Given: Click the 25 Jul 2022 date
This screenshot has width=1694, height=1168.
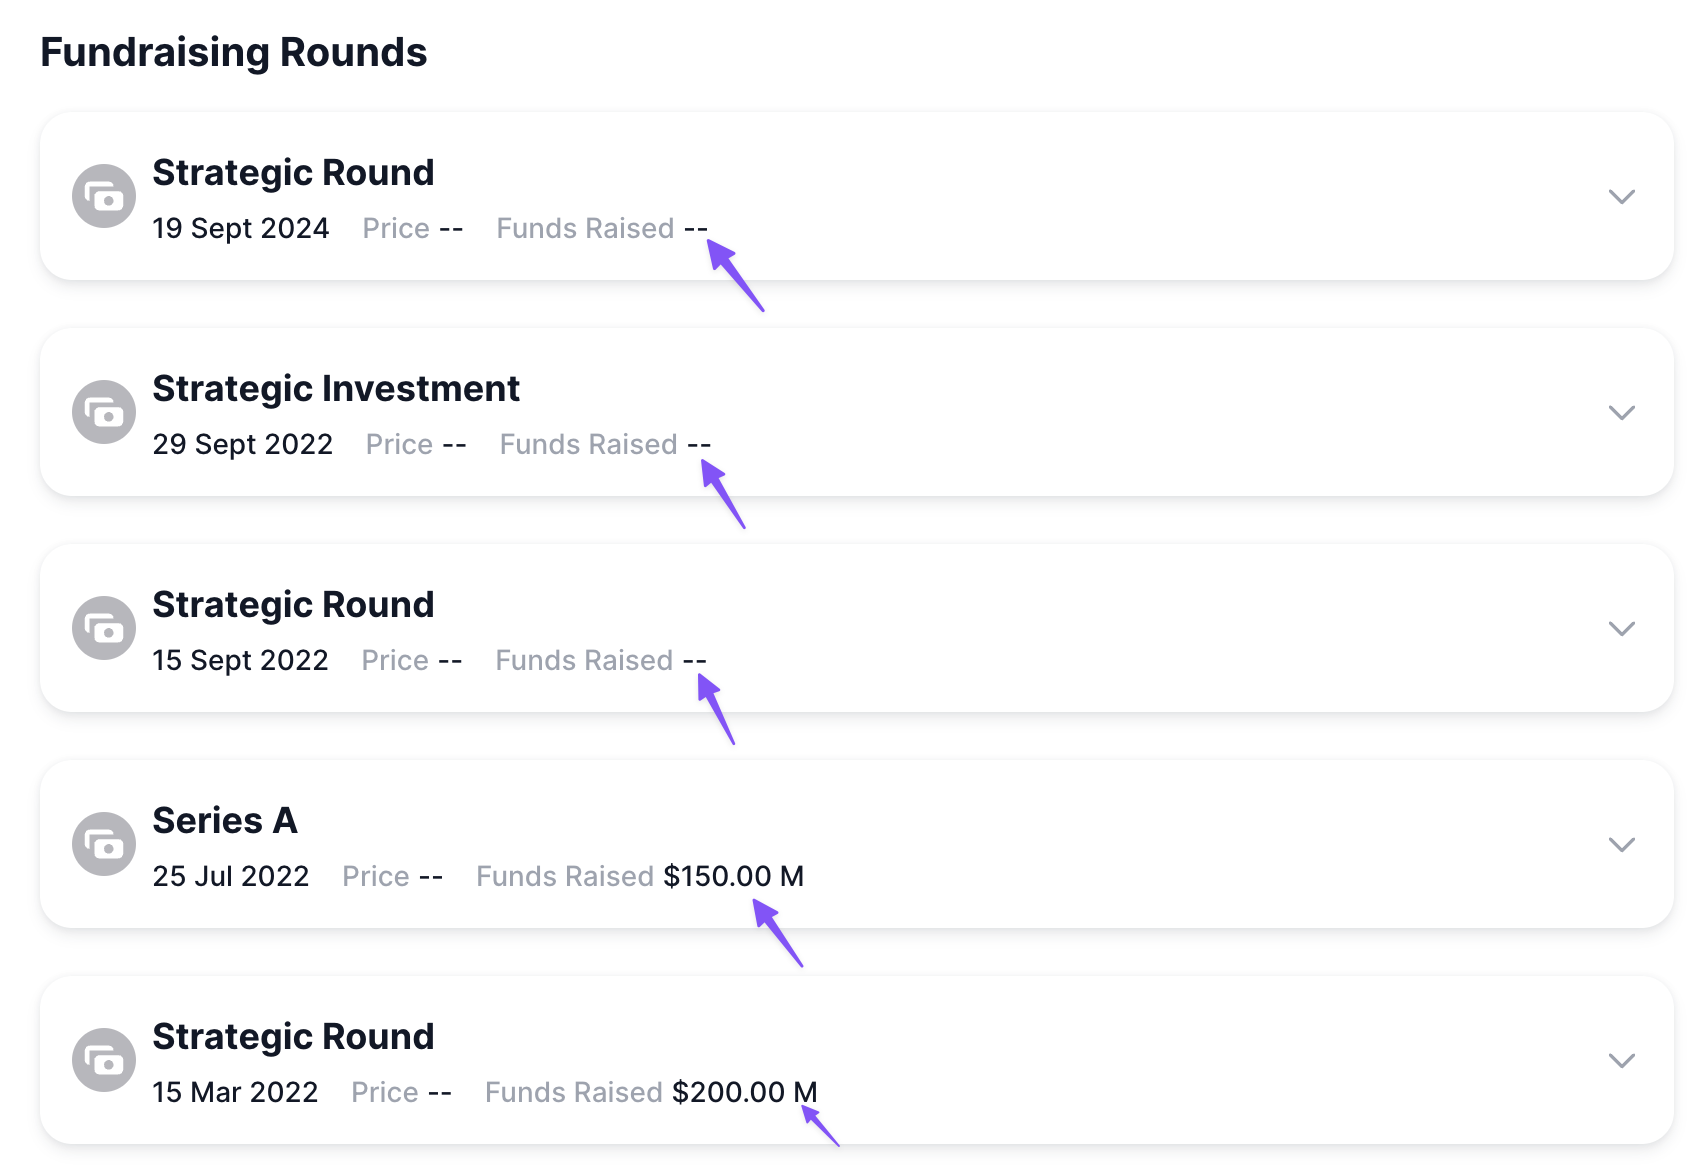Looking at the screenshot, I should pos(231,876).
